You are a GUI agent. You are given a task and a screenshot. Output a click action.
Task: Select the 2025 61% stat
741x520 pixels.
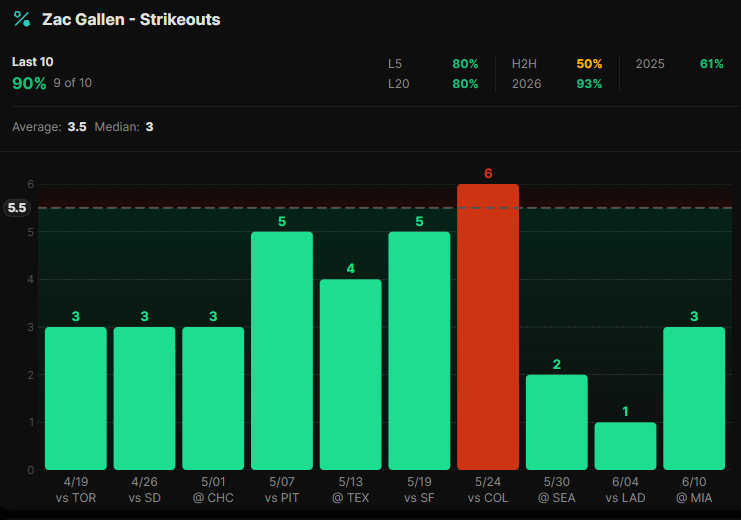[680, 64]
